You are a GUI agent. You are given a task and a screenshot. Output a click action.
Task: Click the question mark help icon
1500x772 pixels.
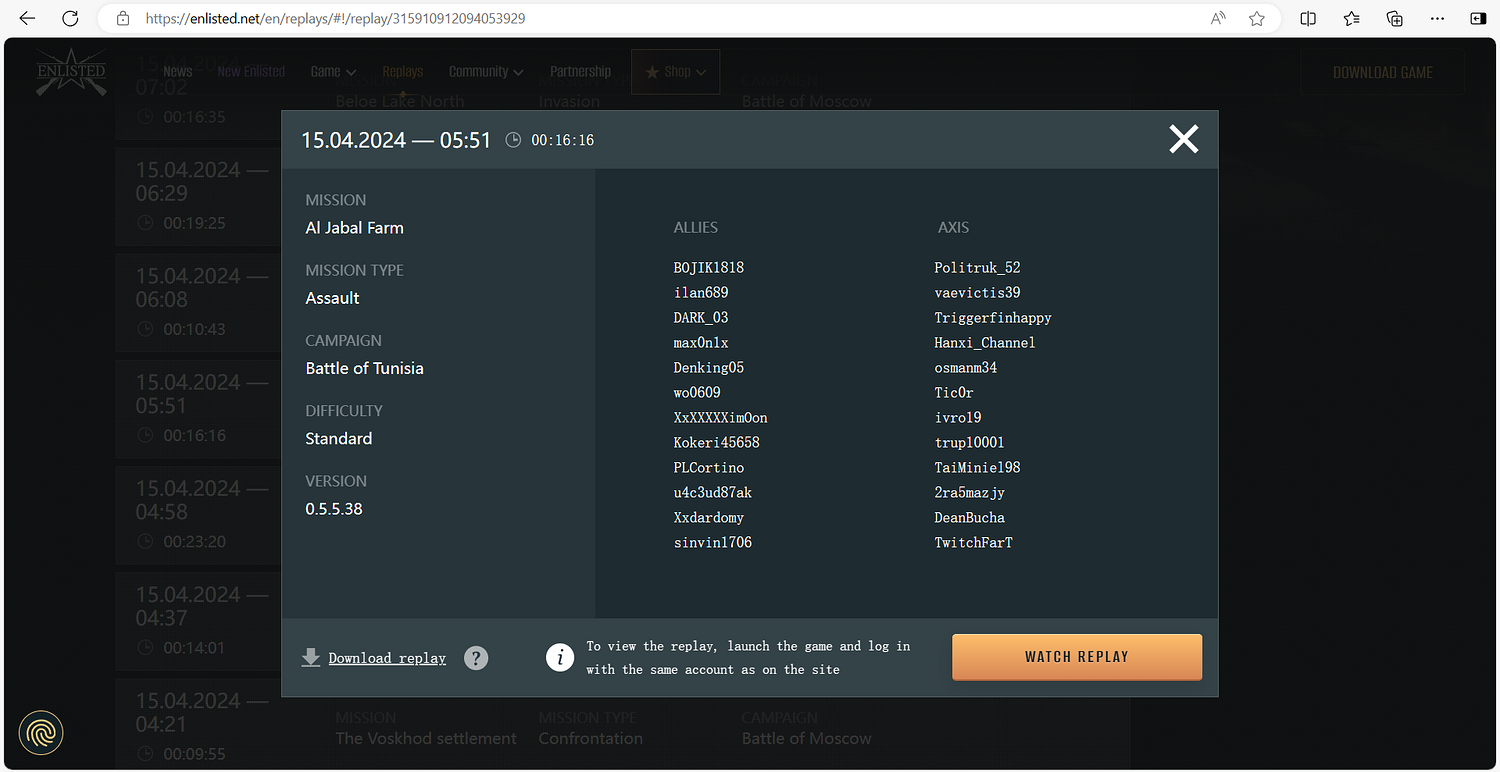tap(476, 658)
